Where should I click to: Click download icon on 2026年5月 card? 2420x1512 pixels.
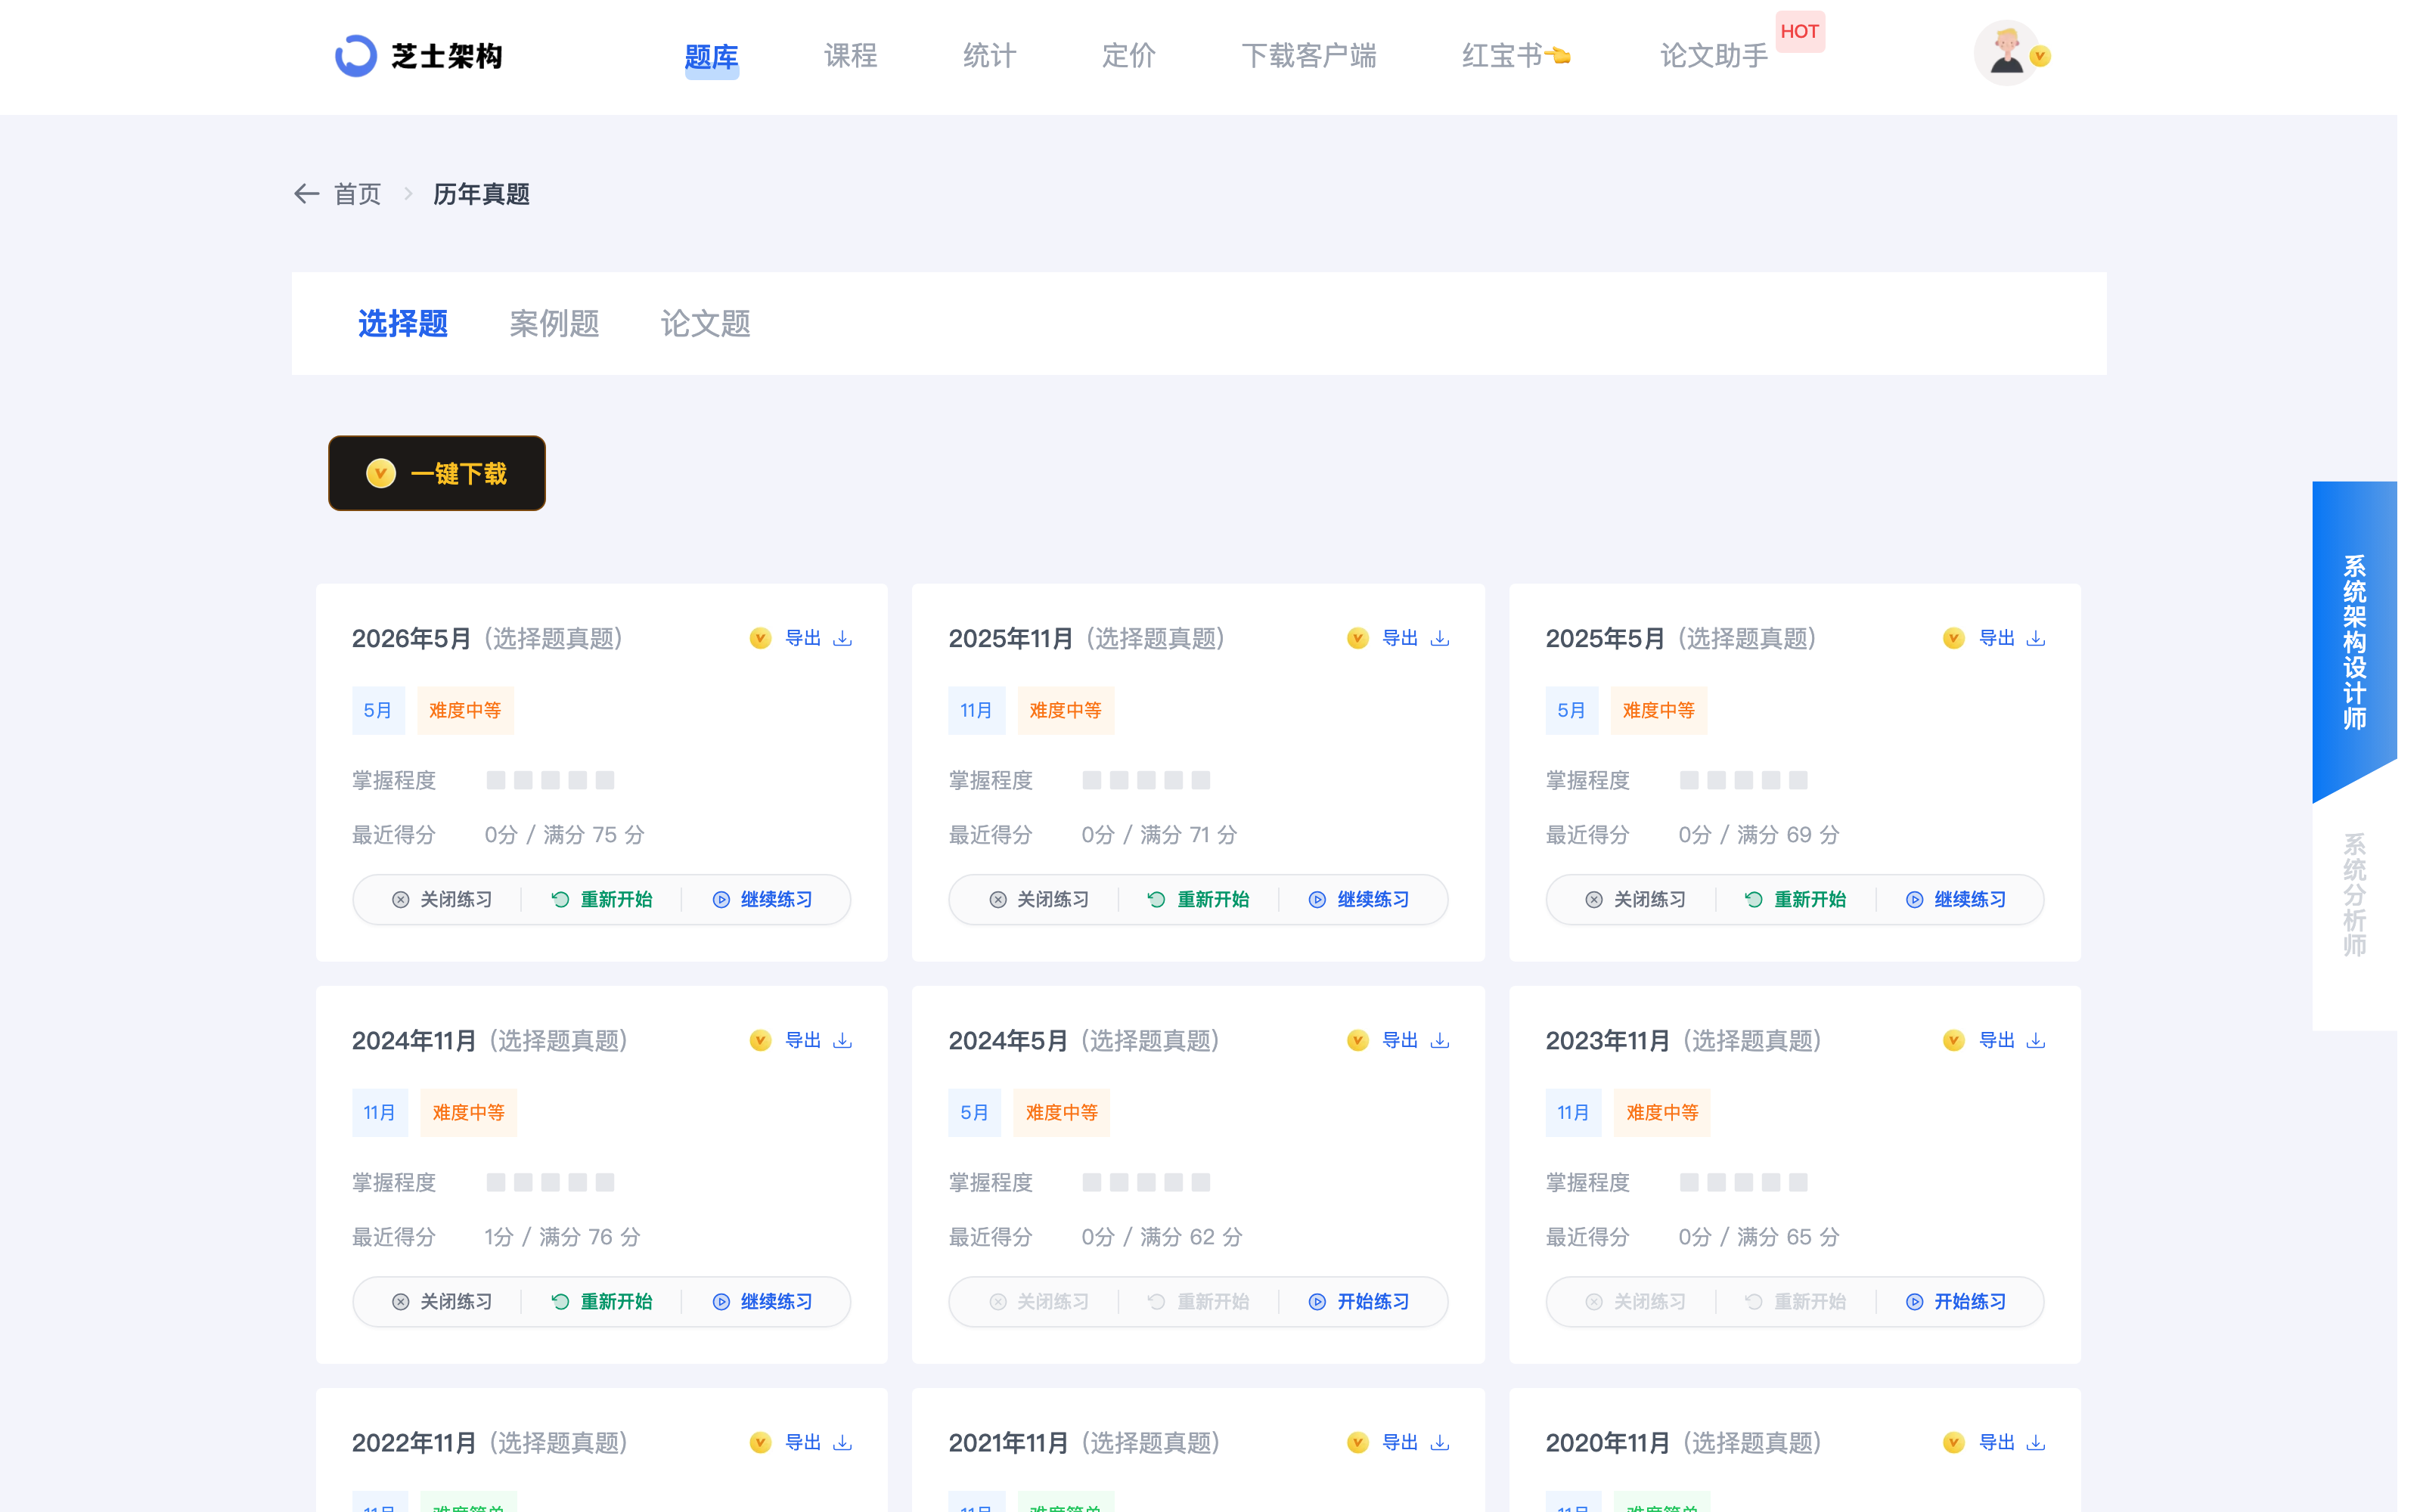pos(843,638)
